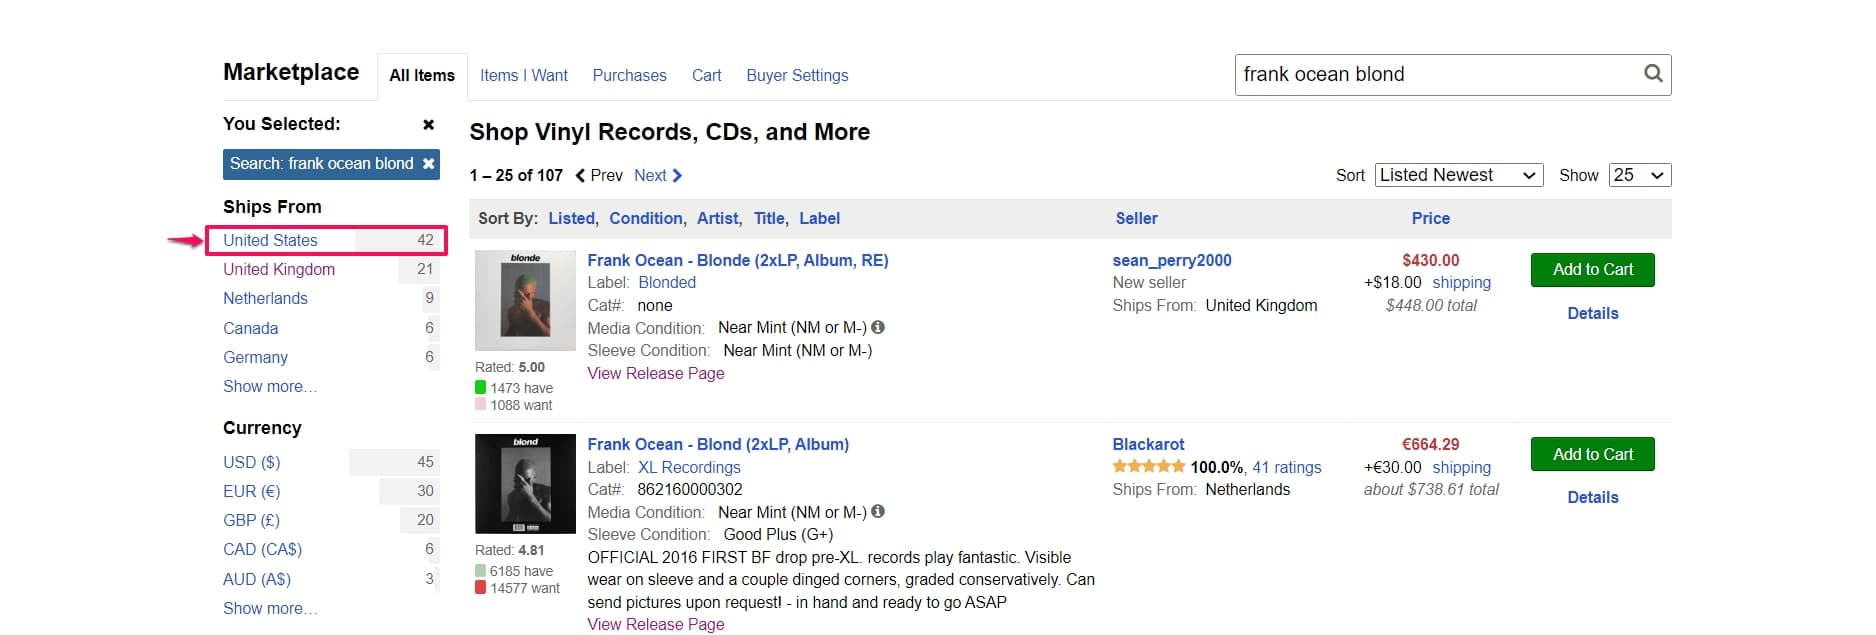Clear all selected filters with the X
1876x635 pixels.
428,124
